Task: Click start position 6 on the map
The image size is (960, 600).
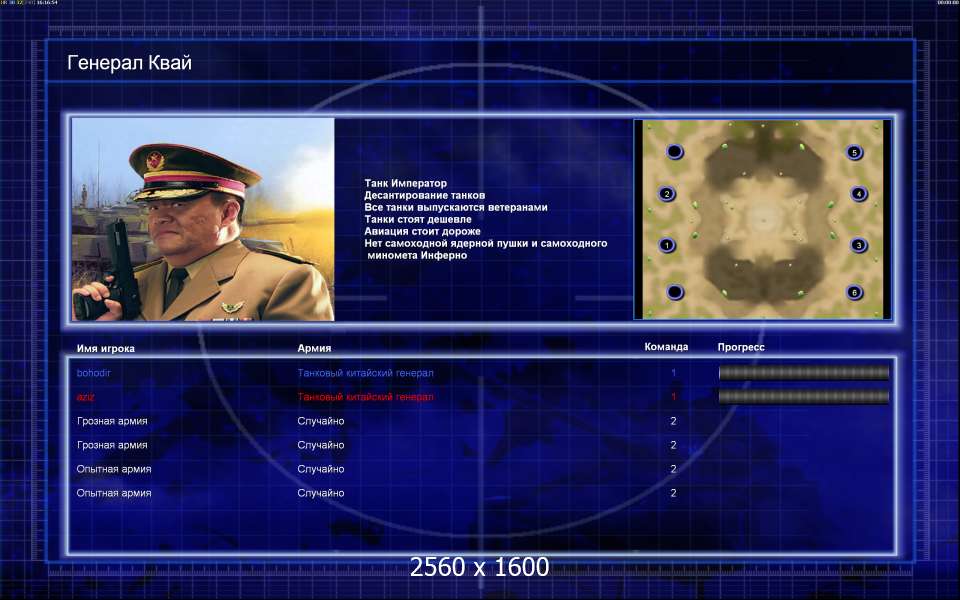Action: click(x=855, y=293)
